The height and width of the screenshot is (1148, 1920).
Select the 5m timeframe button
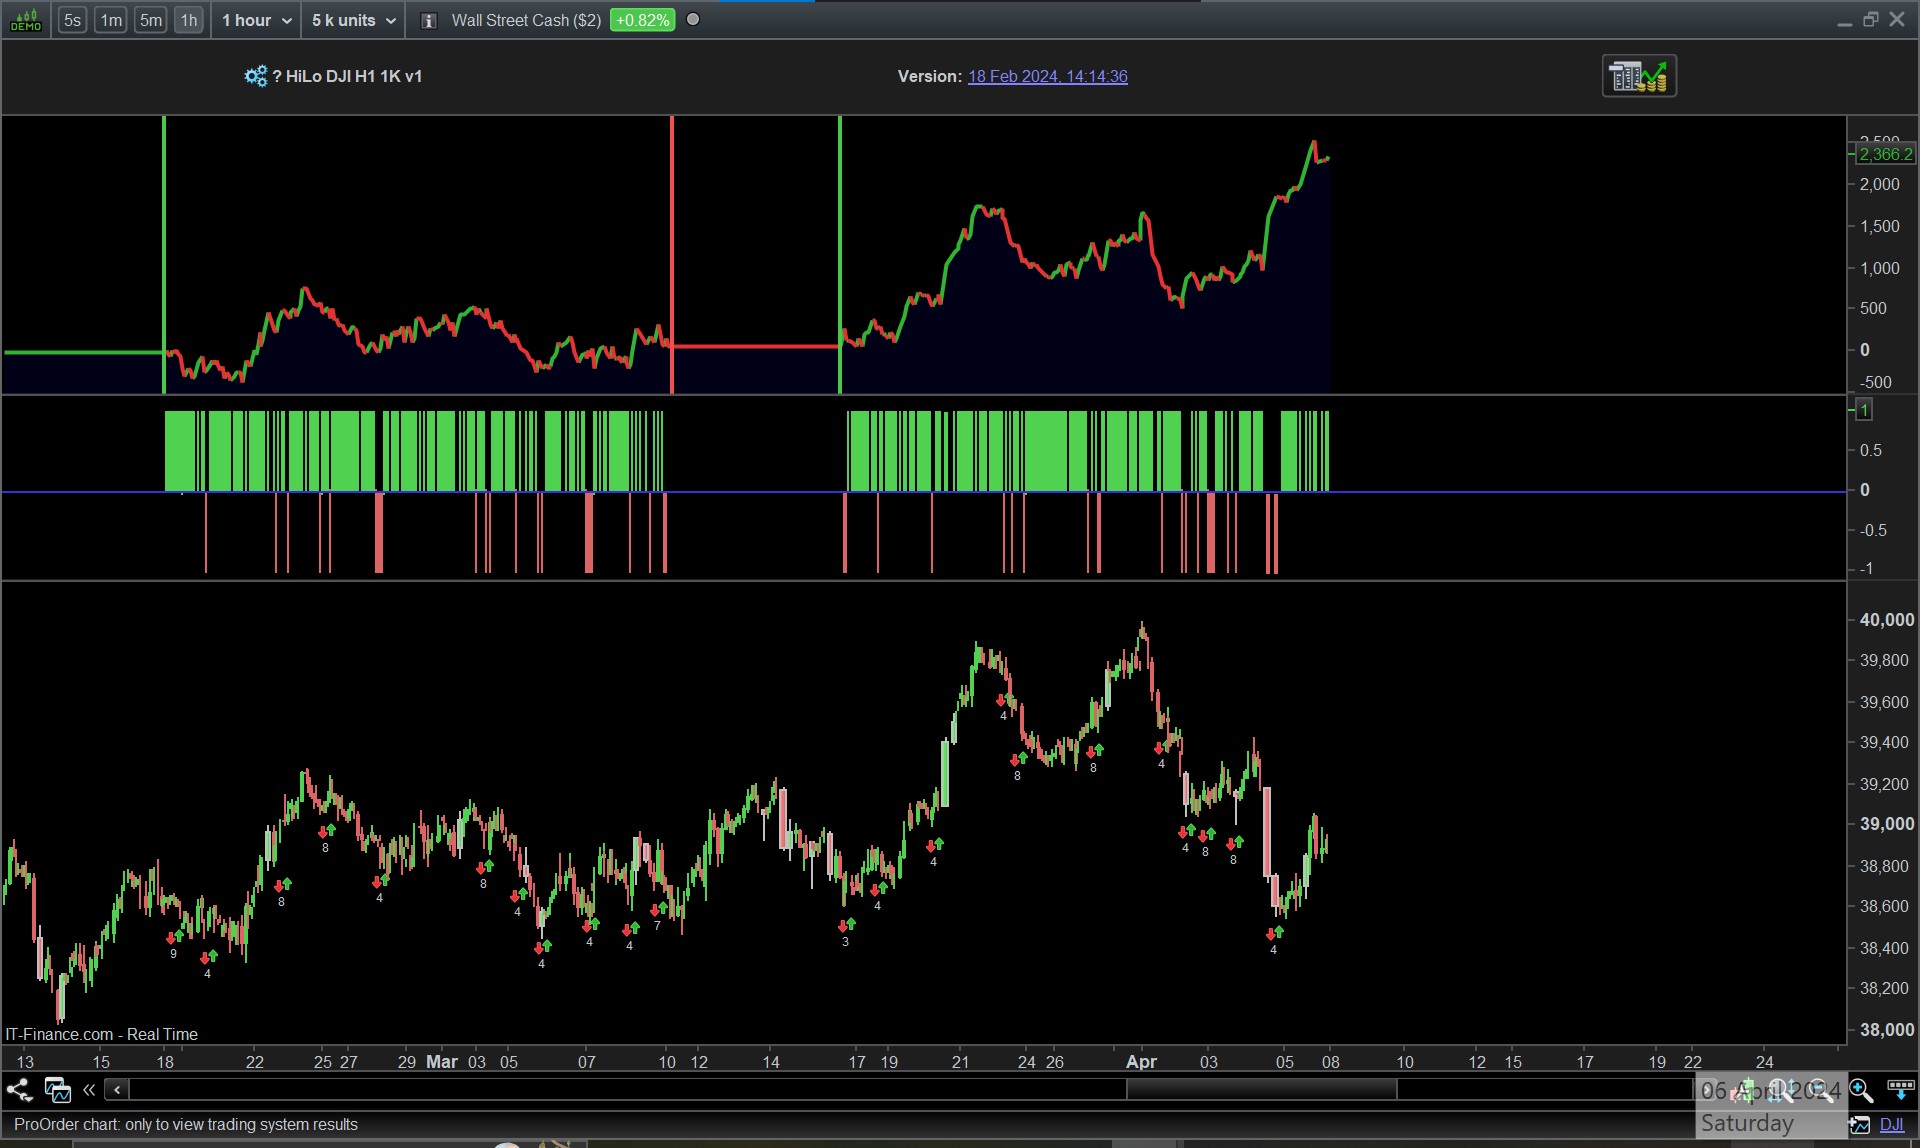[x=150, y=20]
